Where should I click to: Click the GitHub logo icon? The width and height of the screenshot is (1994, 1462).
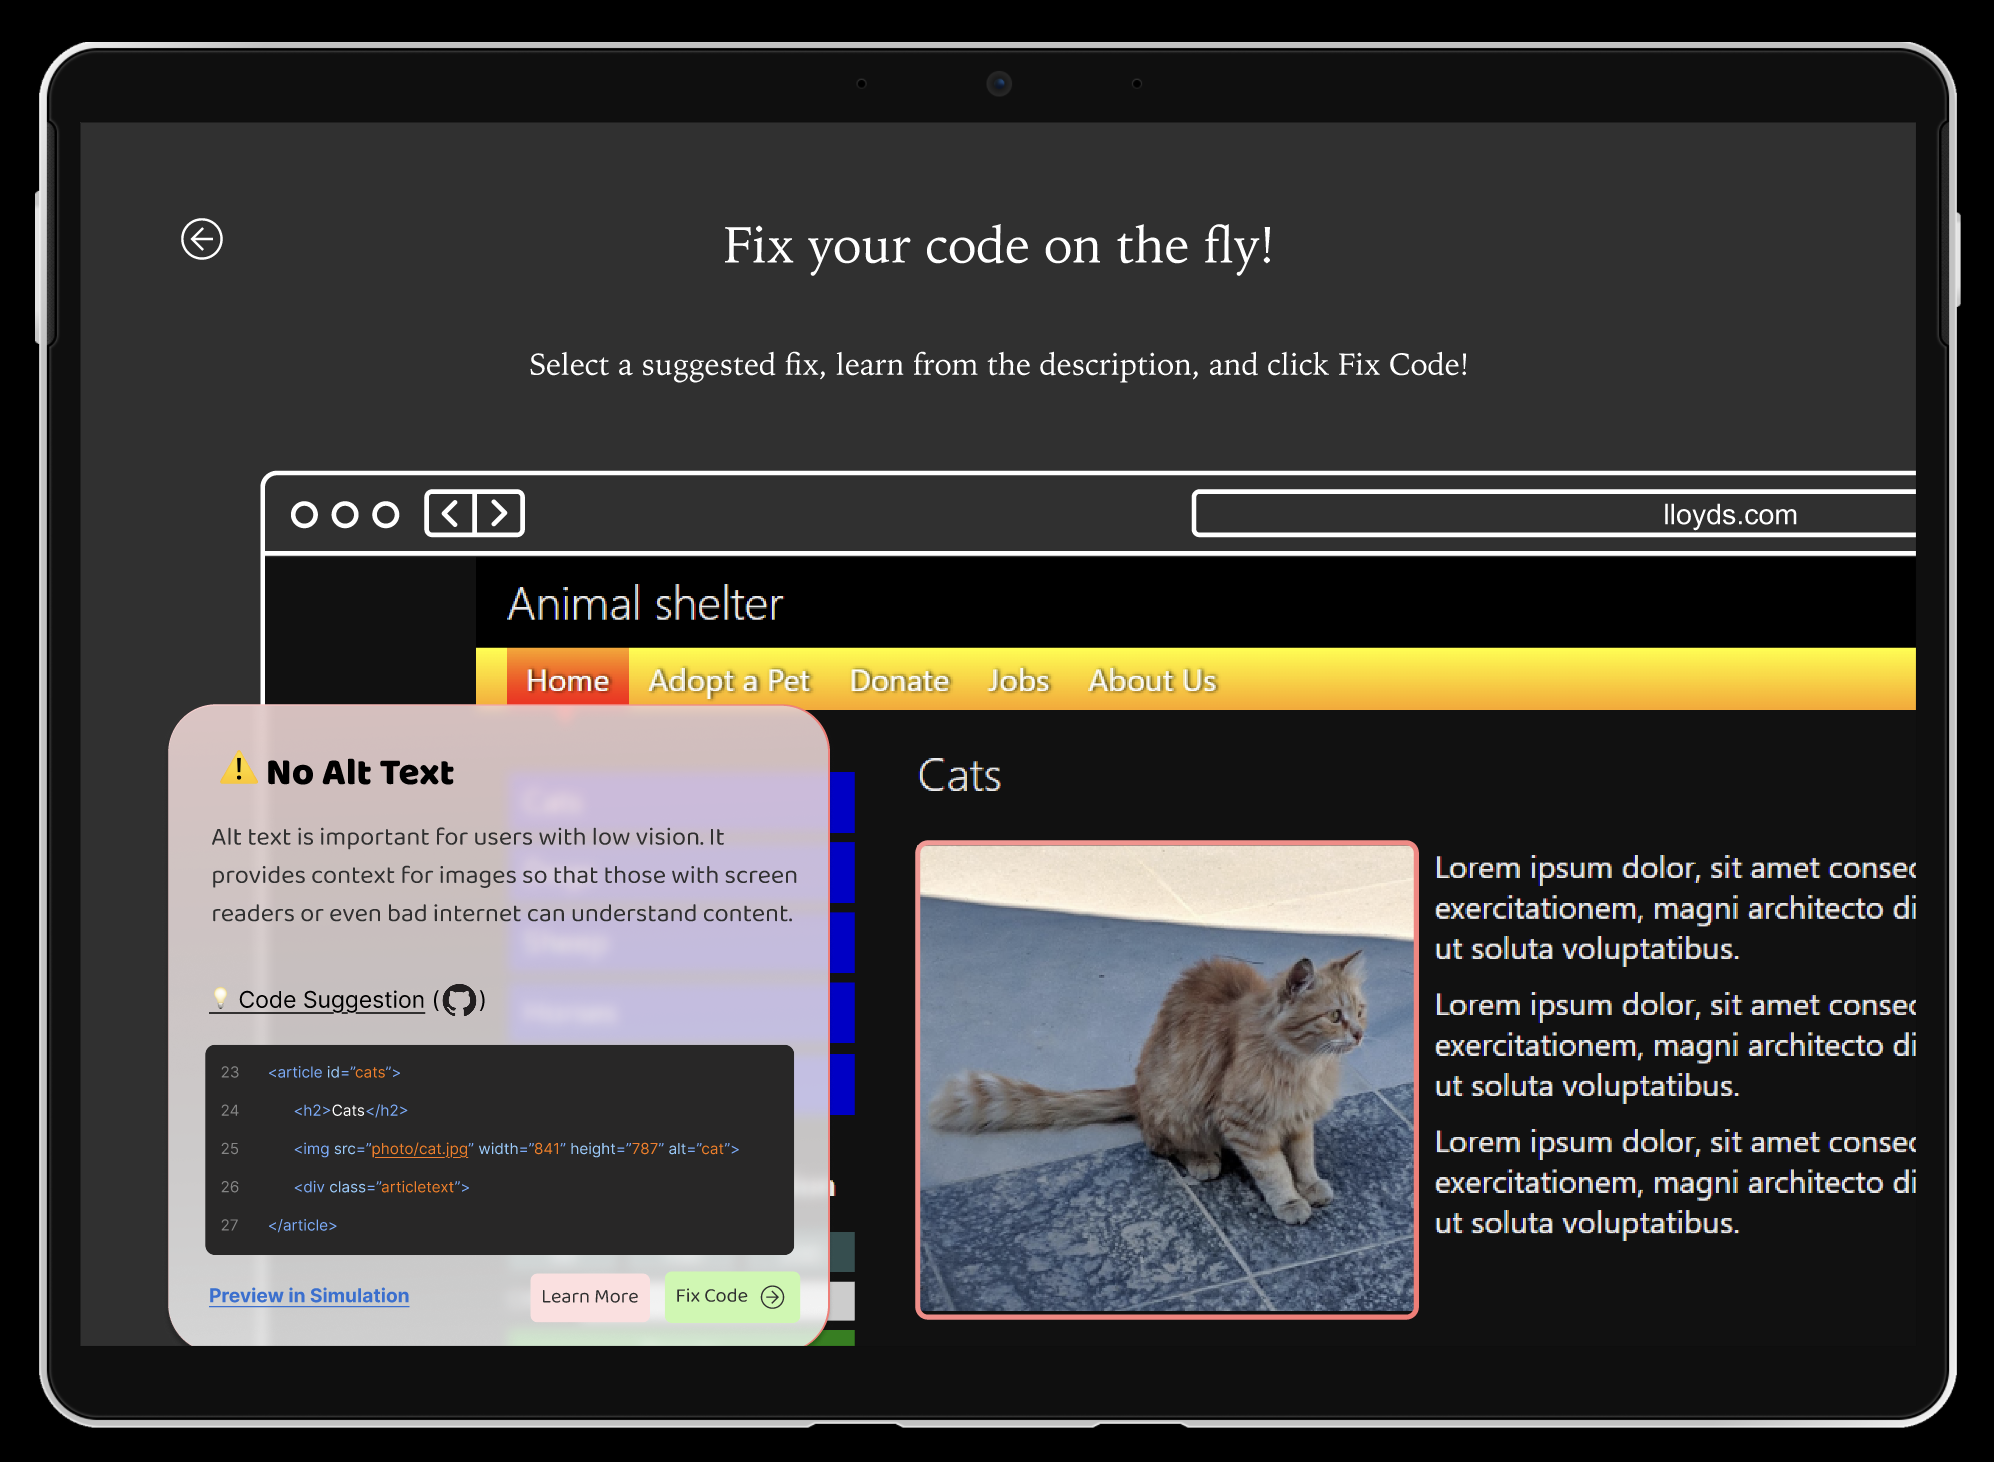[459, 999]
